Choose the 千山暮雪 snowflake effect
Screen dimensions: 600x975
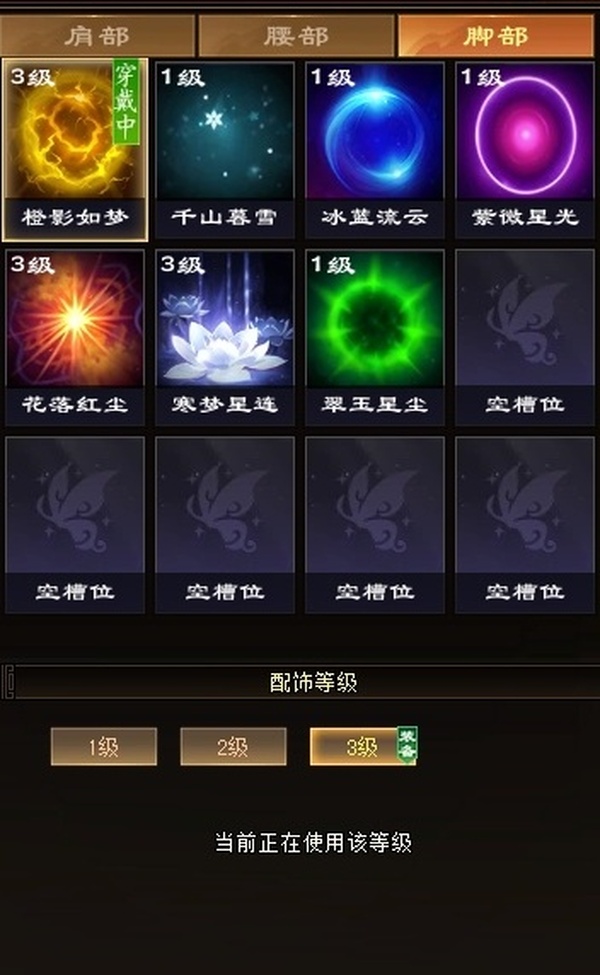pyautogui.click(x=224, y=149)
